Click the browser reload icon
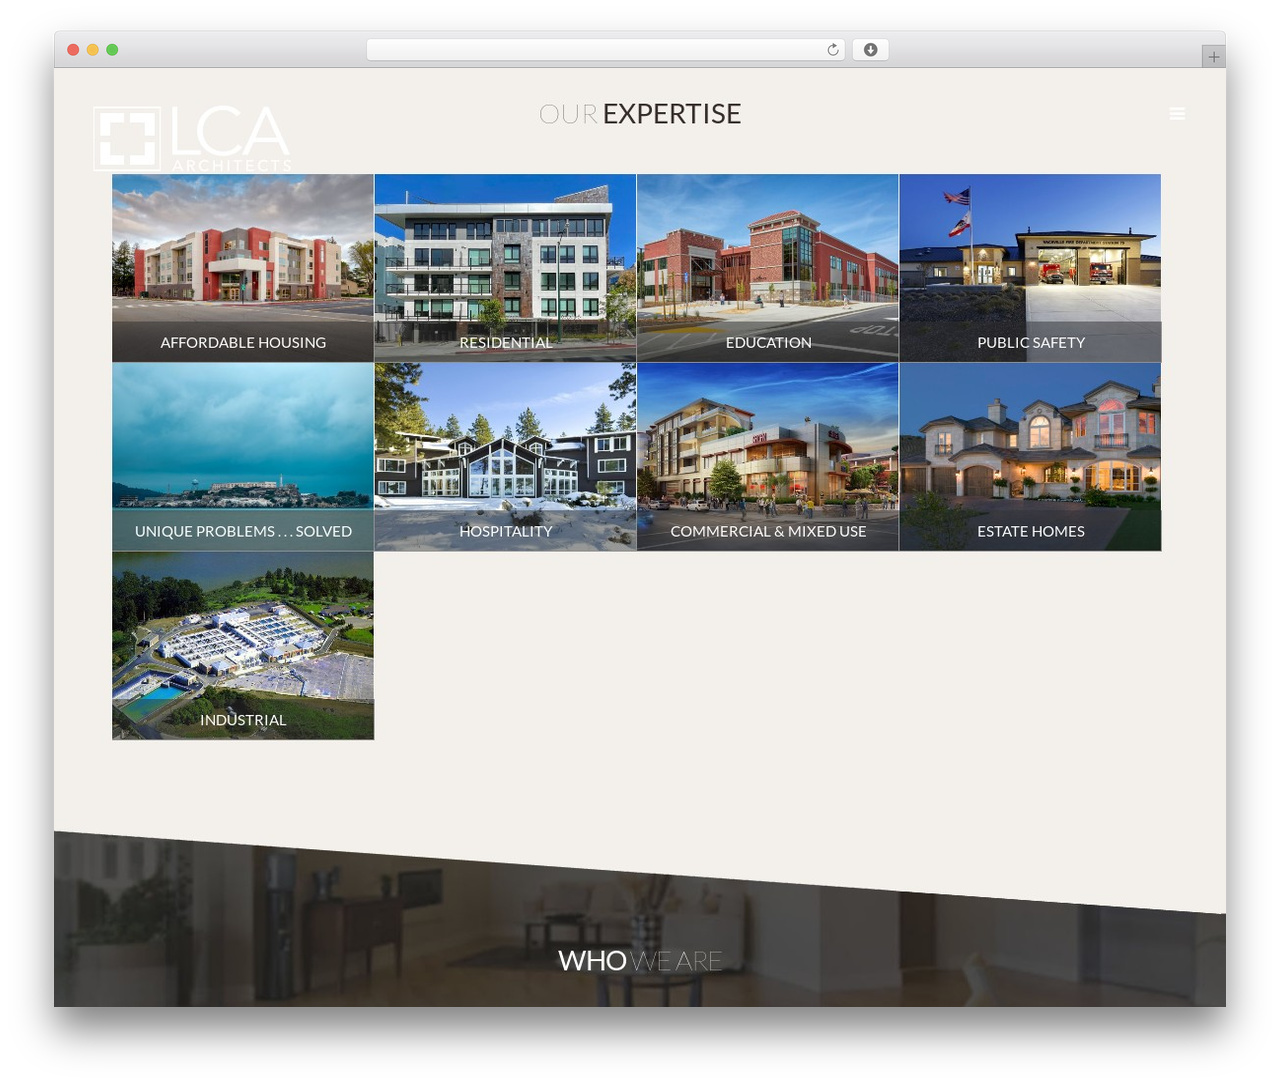The width and height of the screenshot is (1280, 1084). coord(832,50)
